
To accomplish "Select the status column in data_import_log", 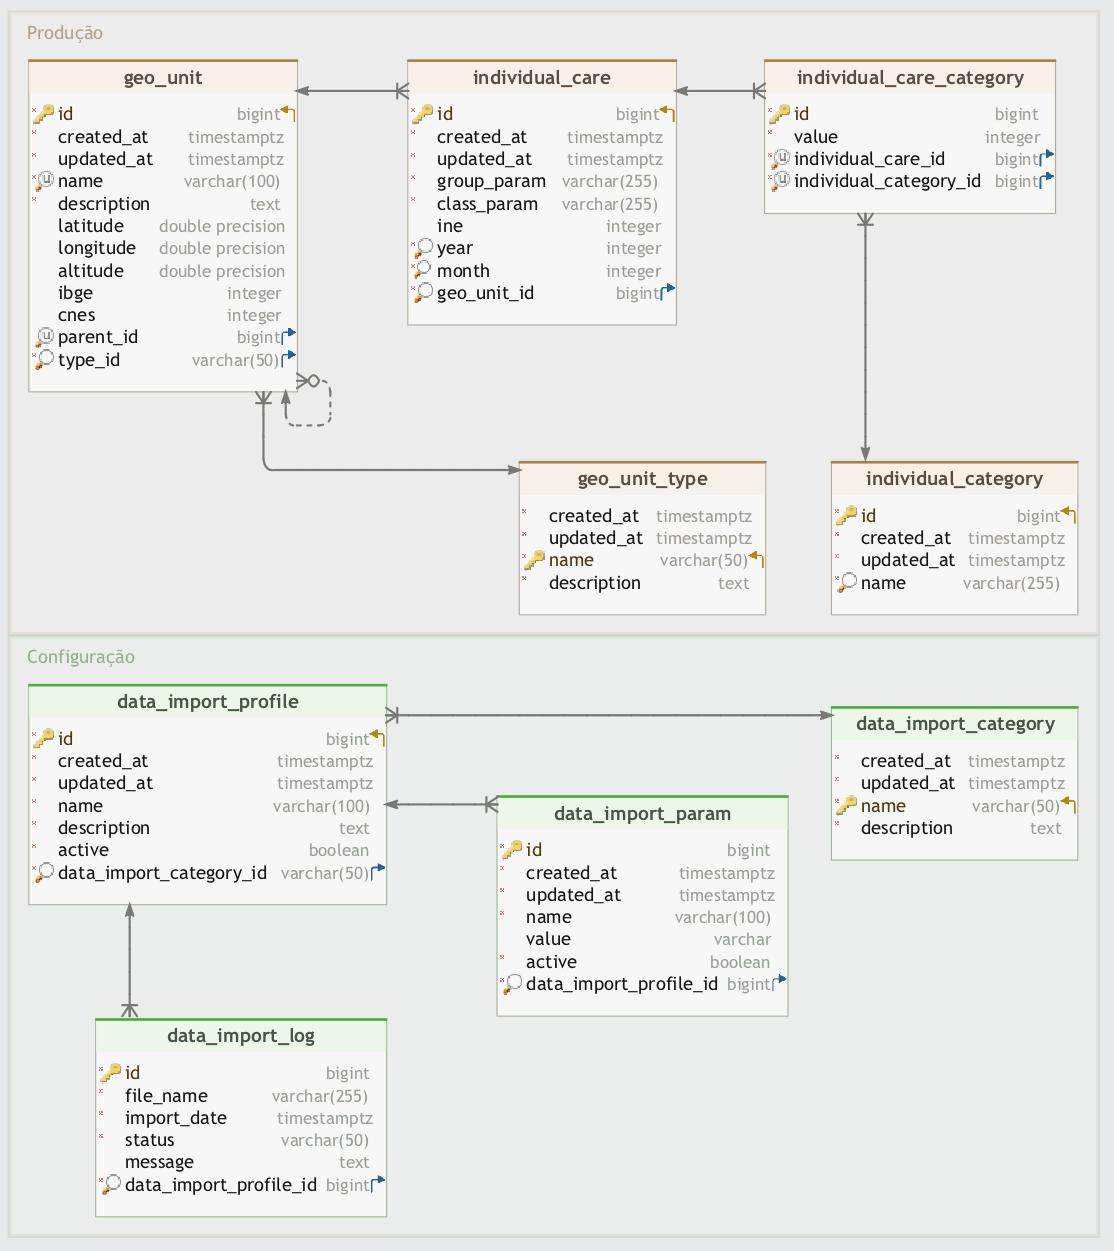I will click(x=150, y=1140).
